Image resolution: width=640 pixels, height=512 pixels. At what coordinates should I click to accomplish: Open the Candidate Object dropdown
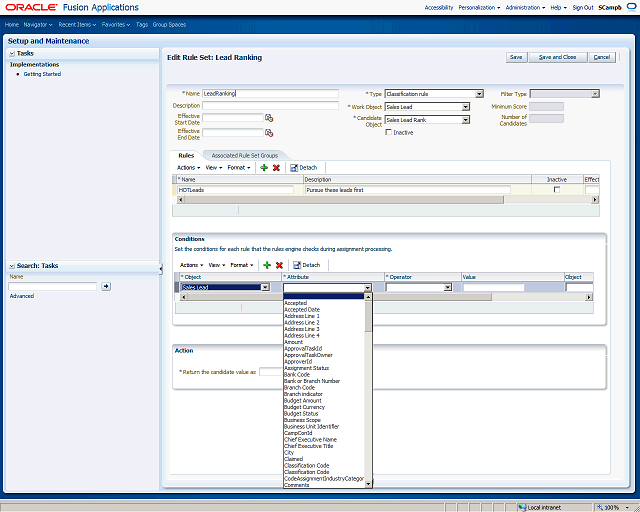pos(465,120)
